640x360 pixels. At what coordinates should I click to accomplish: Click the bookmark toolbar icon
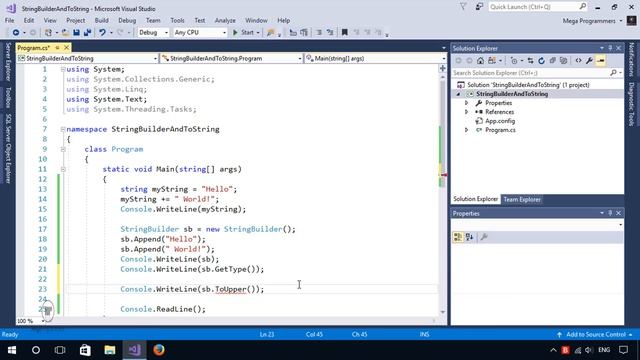(344, 32)
